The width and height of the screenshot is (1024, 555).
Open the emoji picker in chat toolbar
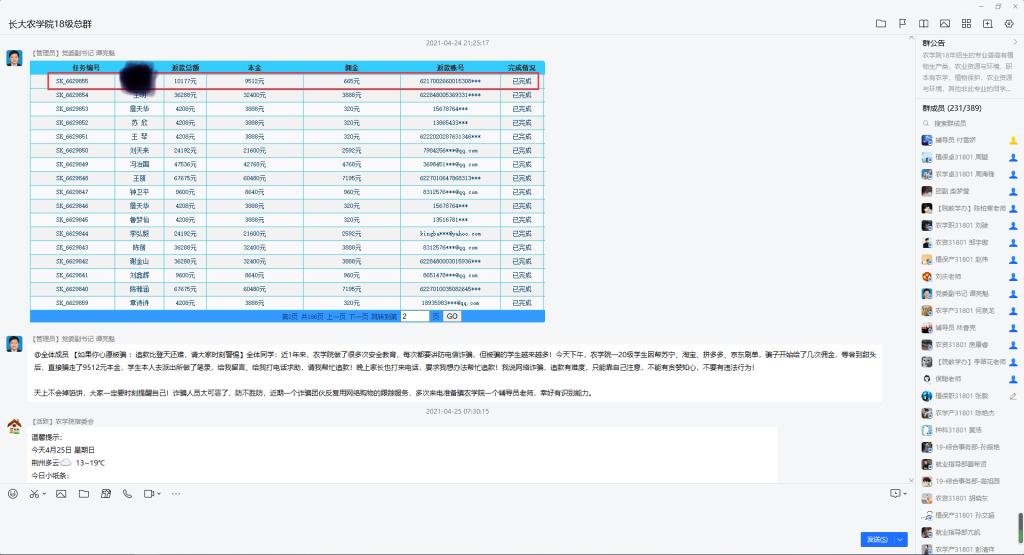tap(12, 493)
